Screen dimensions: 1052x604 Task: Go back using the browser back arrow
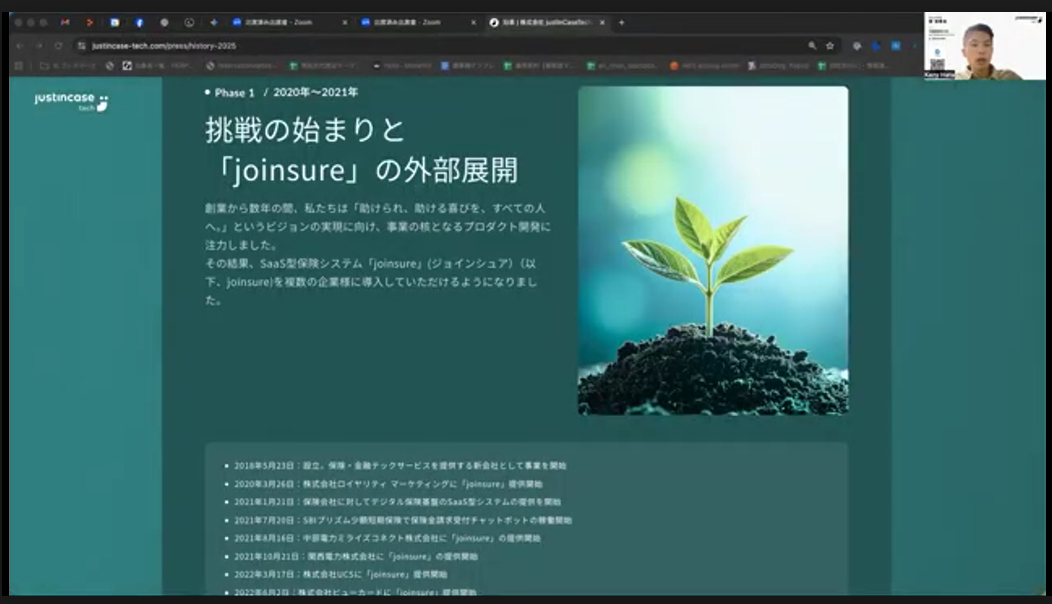pos(20,45)
